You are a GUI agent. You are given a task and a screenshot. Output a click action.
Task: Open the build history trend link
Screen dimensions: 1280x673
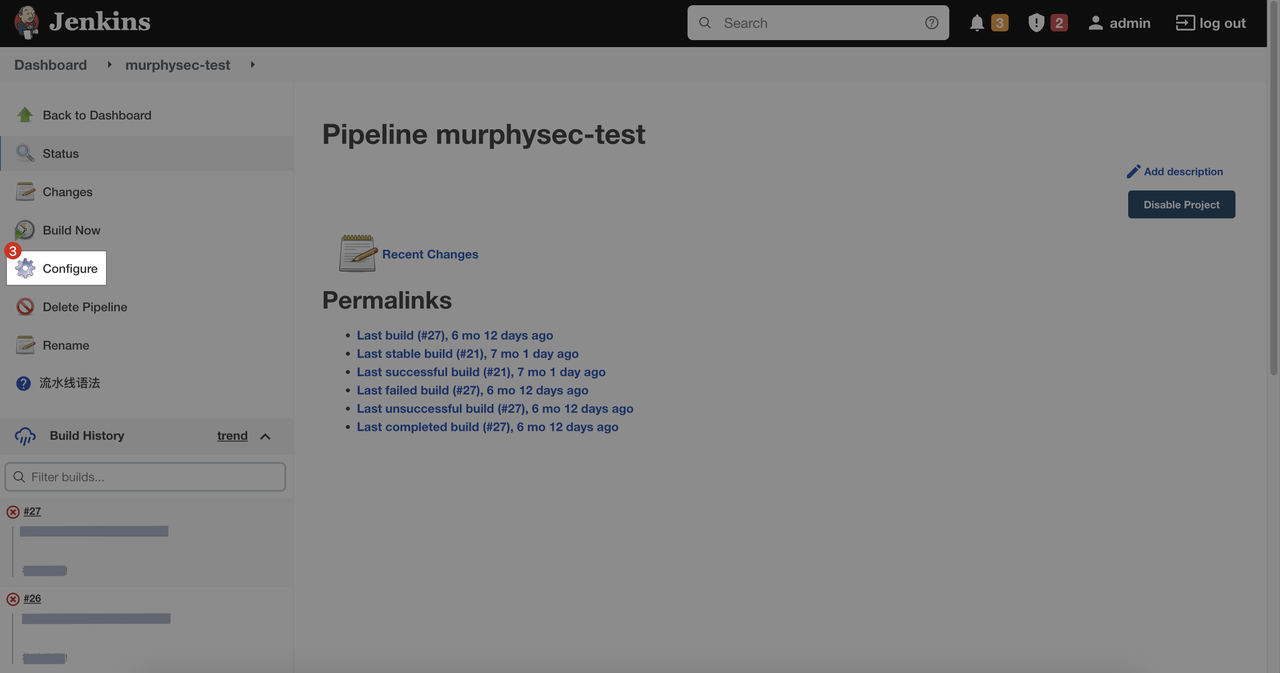click(232, 436)
